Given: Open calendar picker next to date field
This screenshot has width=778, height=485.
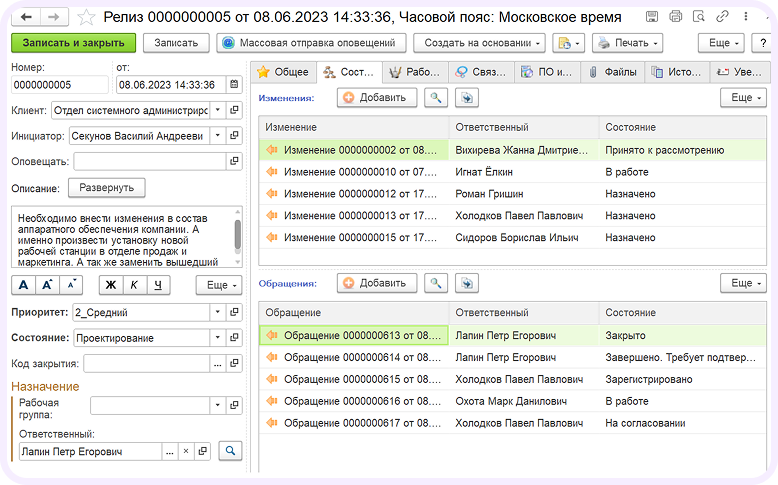Looking at the screenshot, I should point(234,84).
